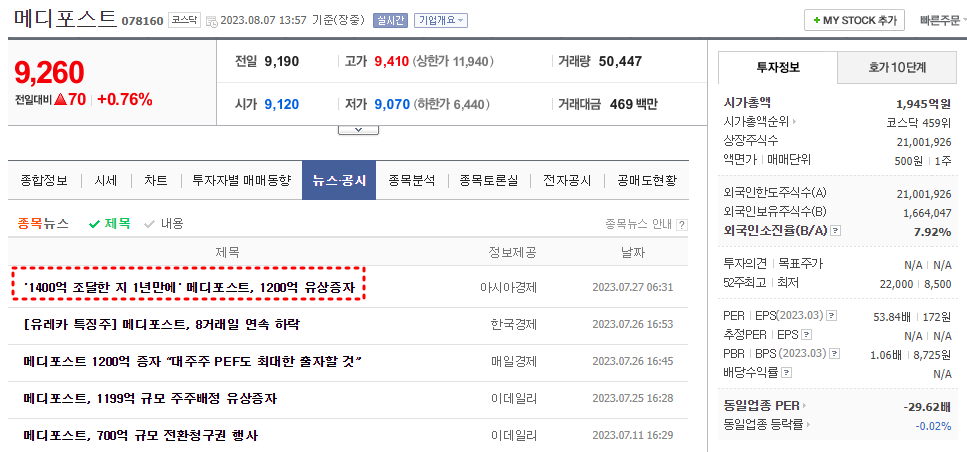Click the 외국인보유주식수 value 1,664,047
The height and width of the screenshot is (452, 967).
[926, 213]
